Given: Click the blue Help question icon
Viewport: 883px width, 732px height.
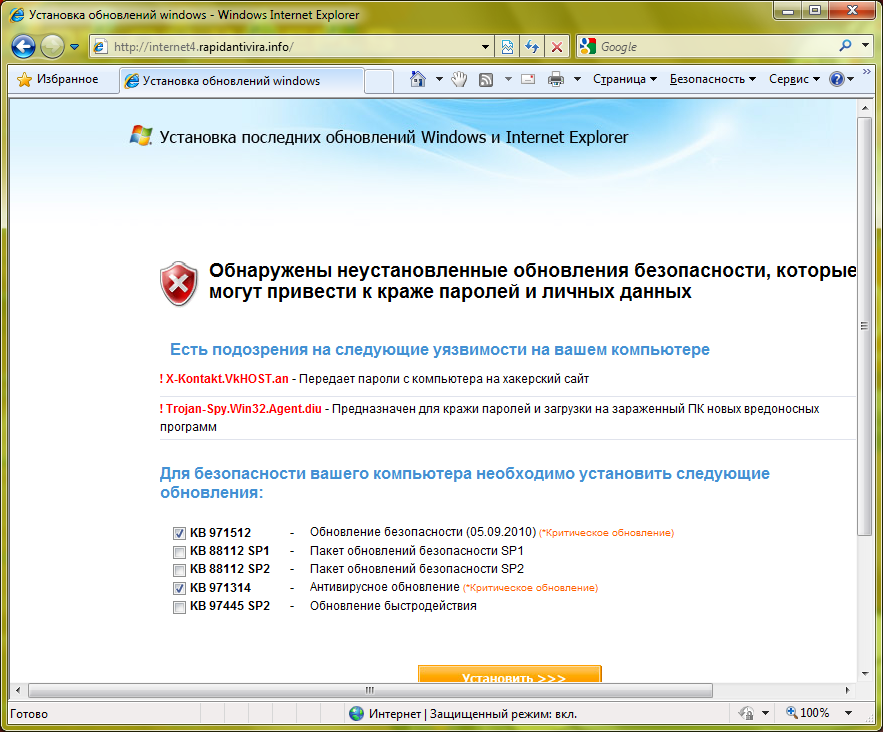Looking at the screenshot, I should (x=837, y=79).
